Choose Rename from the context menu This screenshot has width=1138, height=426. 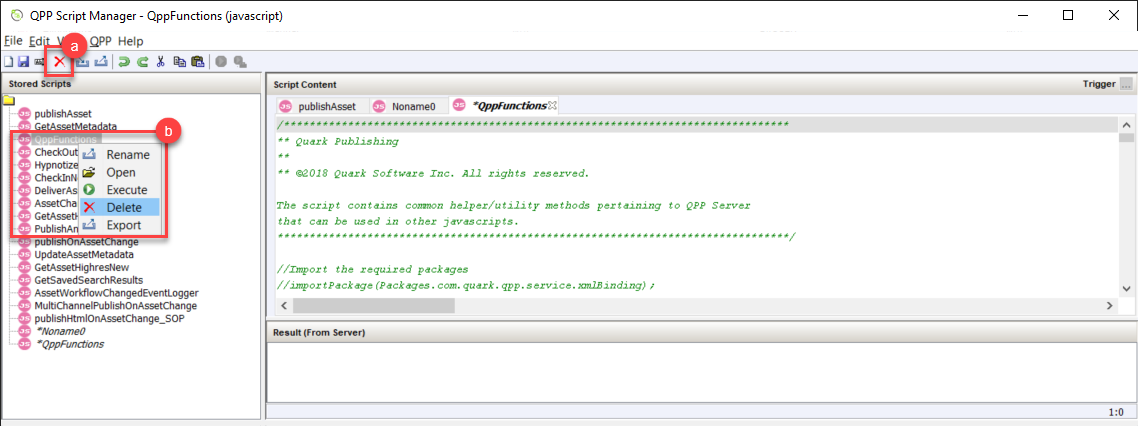click(x=120, y=155)
